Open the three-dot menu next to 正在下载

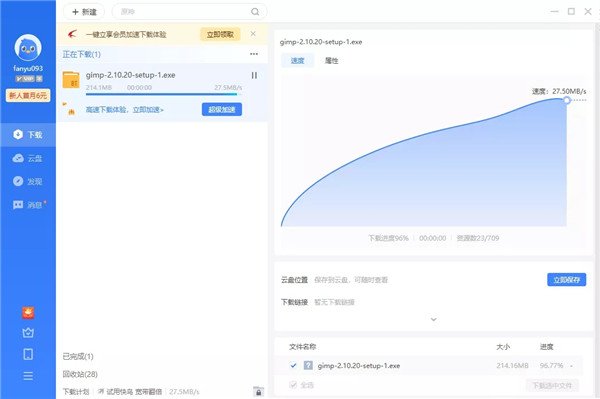[254, 54]
